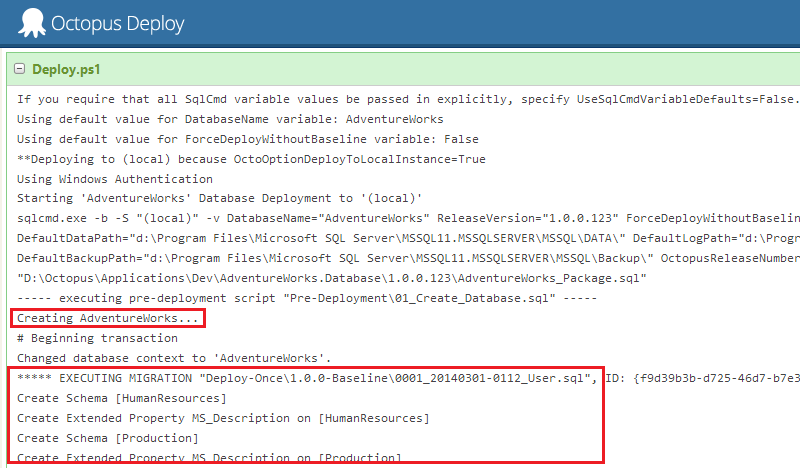Click the highlighted 'Creating AdventureWorks...' line
This screenshot has width=800, height=468.
click(x=107, y=318)
